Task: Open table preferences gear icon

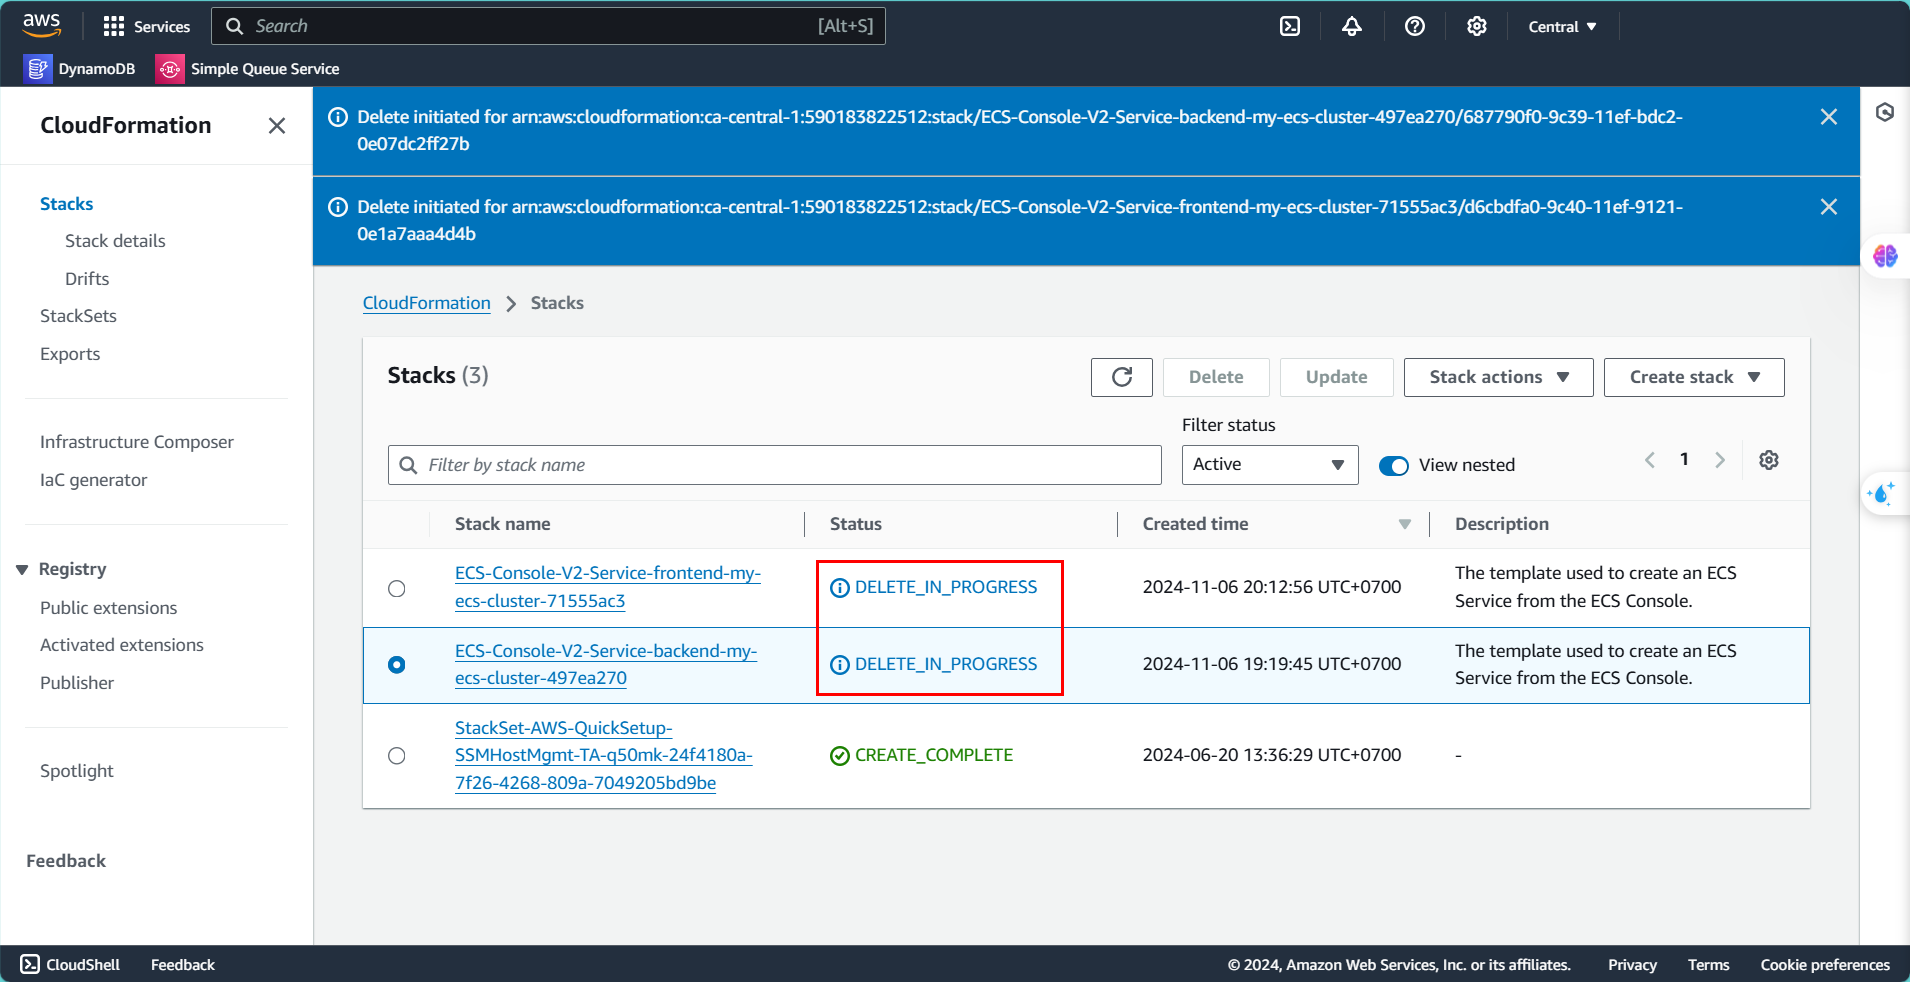Action: click(x=1768, y=460)
